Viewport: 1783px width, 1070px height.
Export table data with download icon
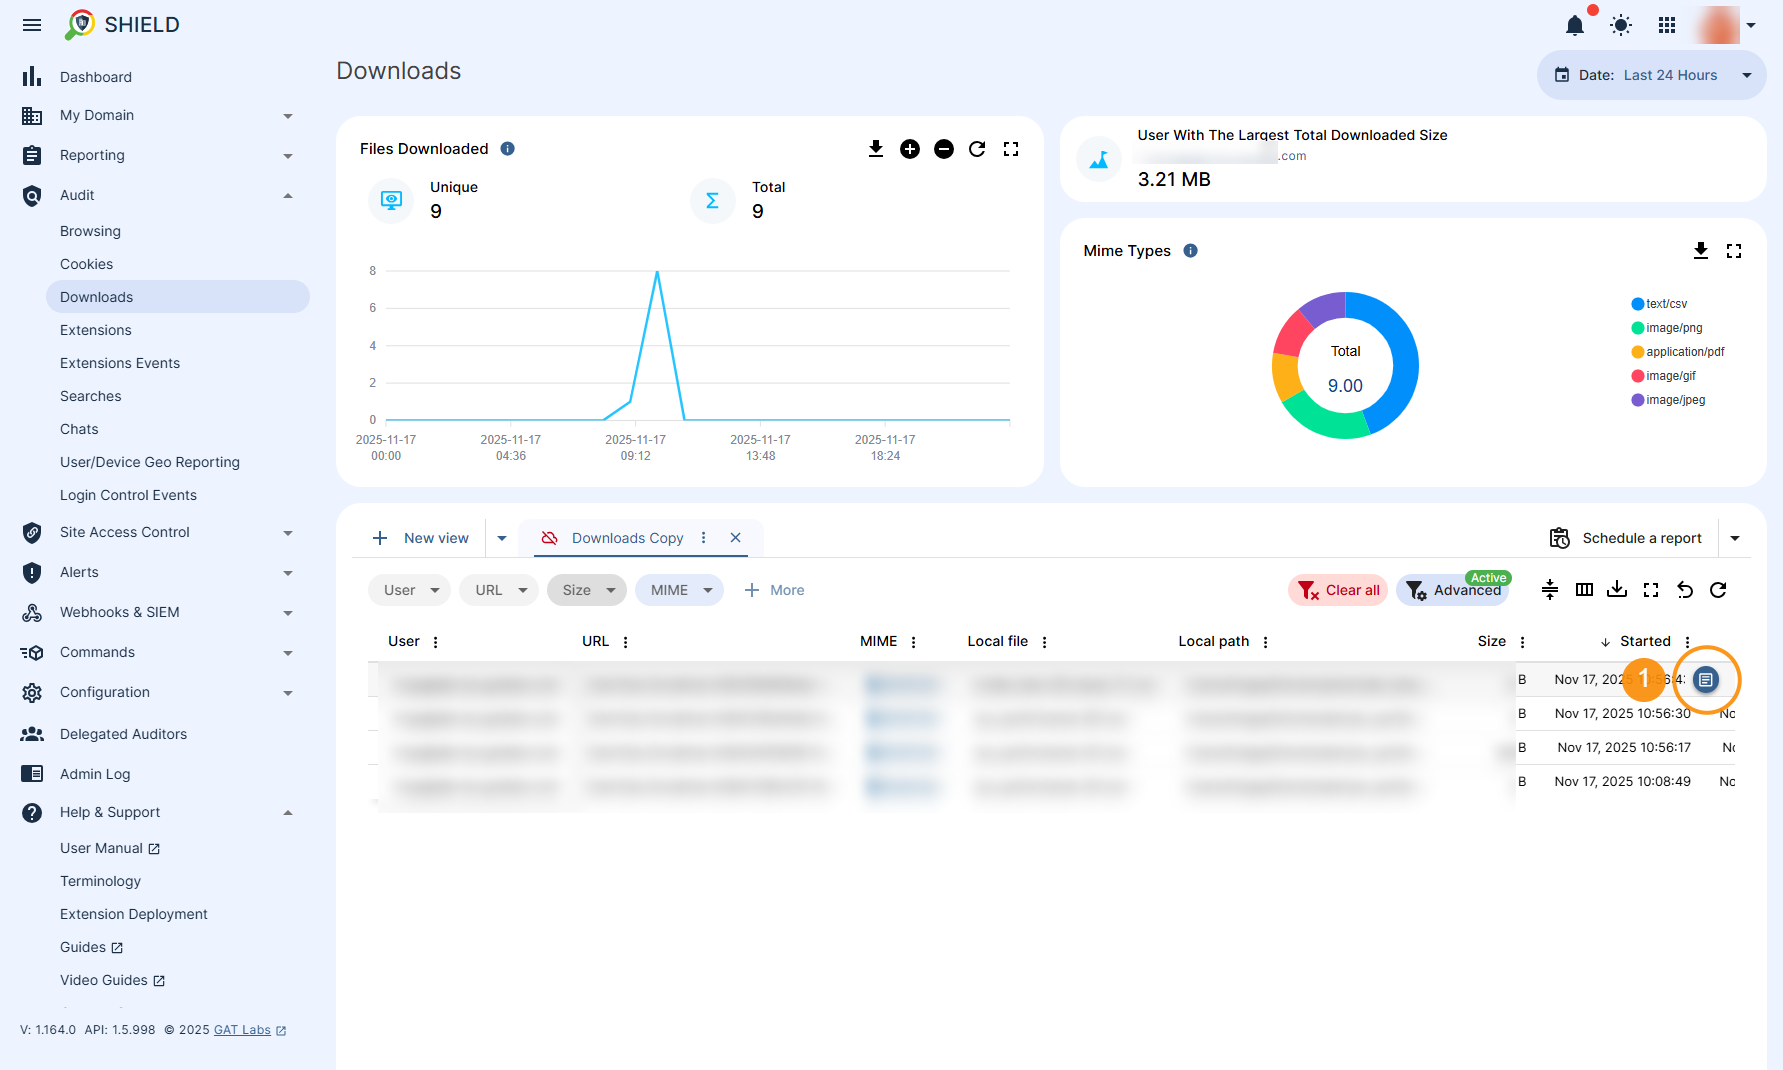[1617, 590]
